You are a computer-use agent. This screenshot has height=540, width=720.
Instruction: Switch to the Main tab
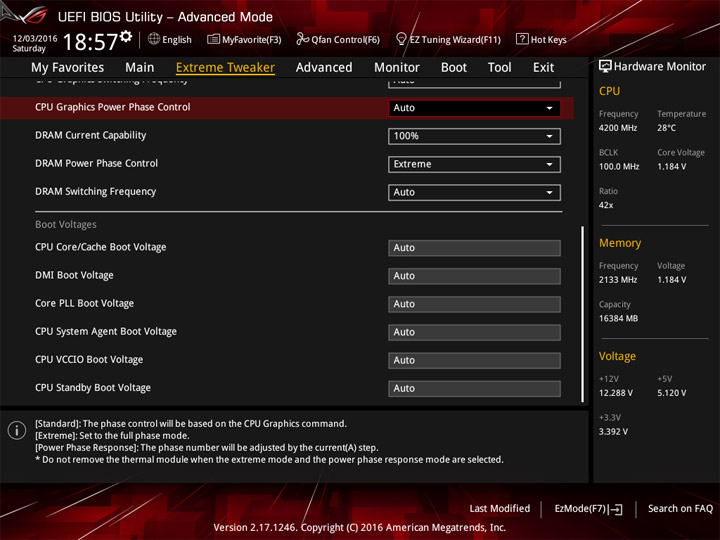[140, 68]
